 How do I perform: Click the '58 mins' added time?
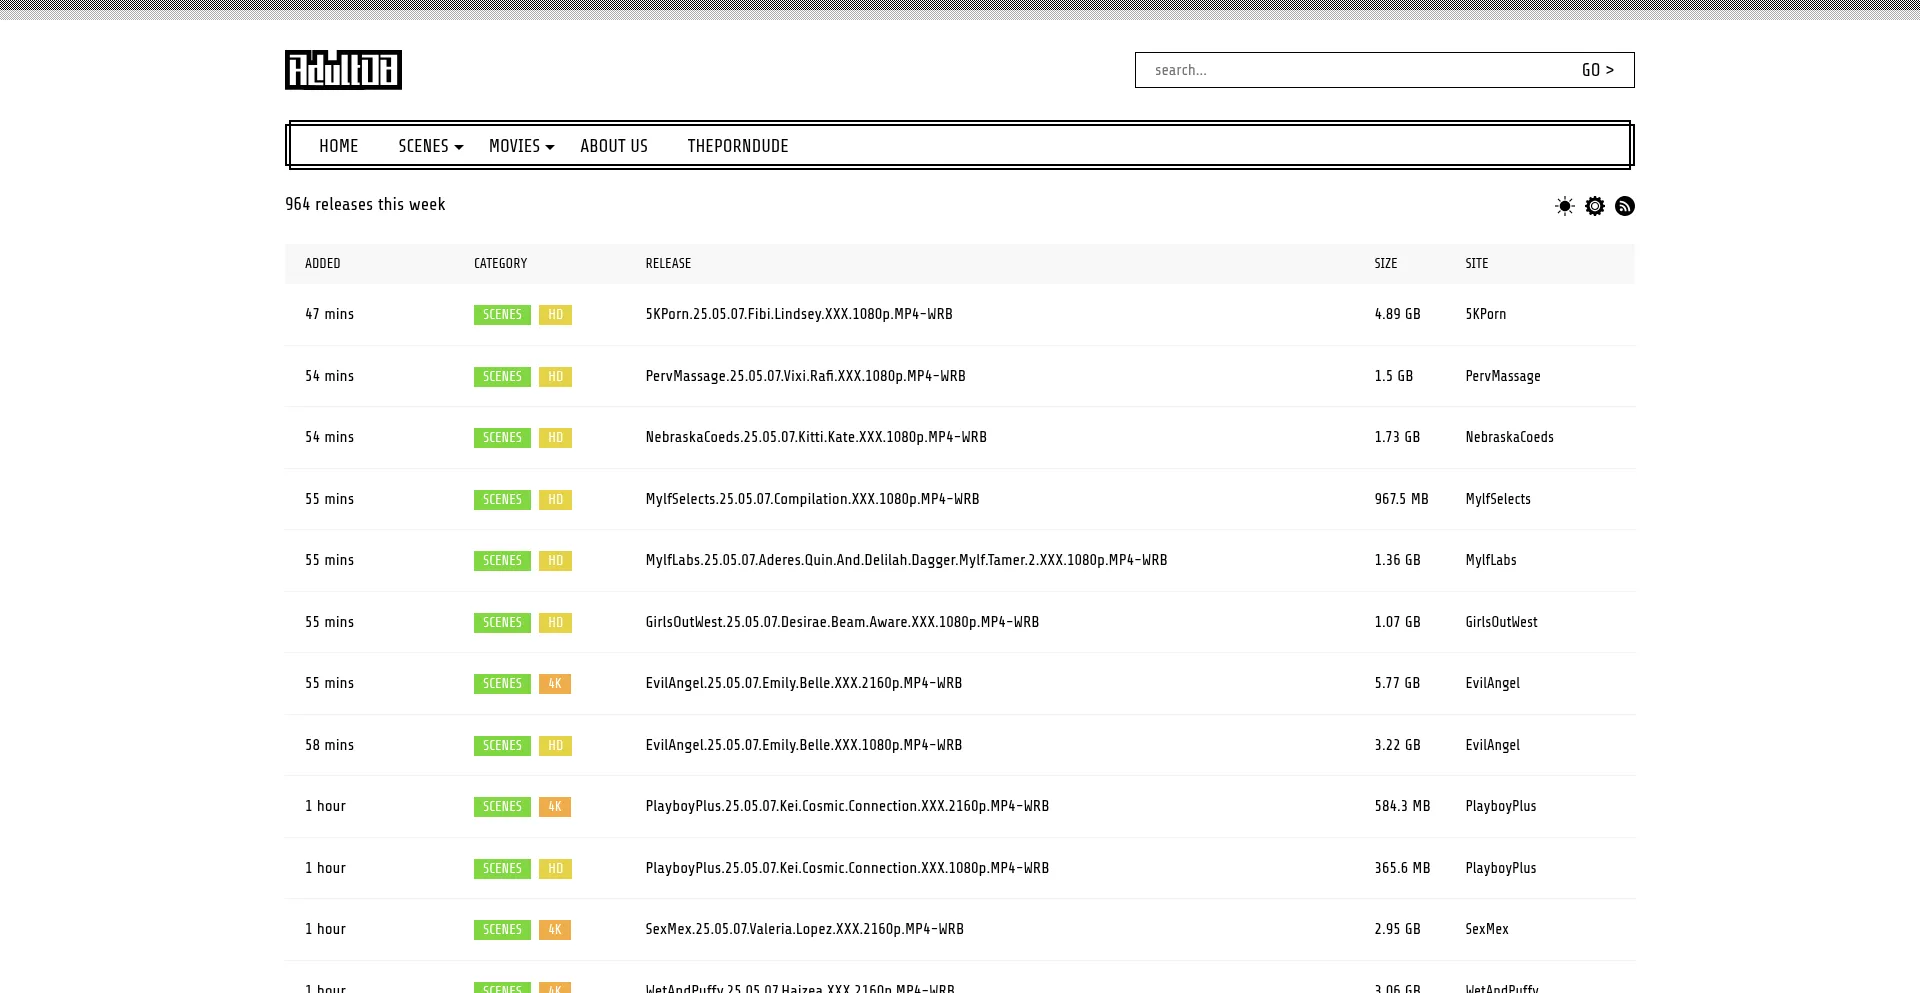click(329, 745)
